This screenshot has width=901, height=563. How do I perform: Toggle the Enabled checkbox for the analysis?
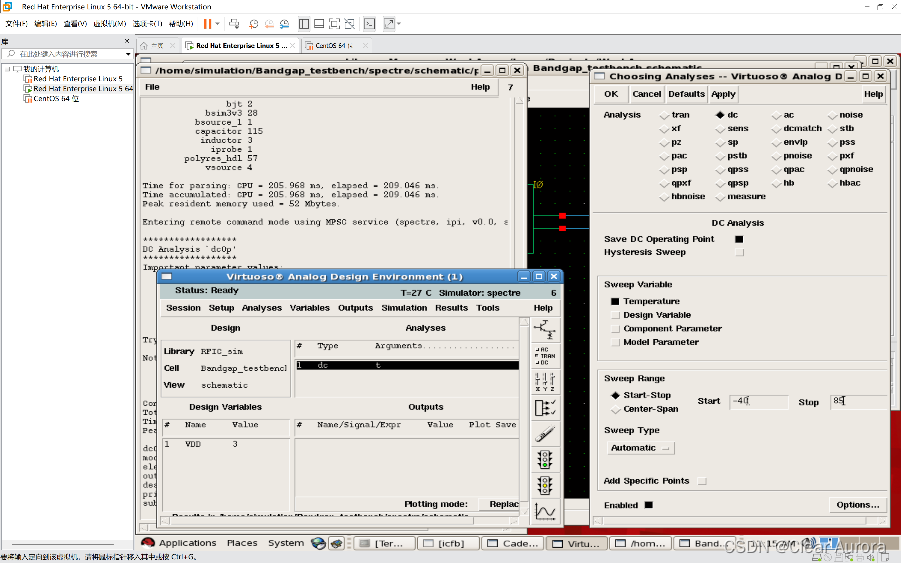click(x=649, y=505)
